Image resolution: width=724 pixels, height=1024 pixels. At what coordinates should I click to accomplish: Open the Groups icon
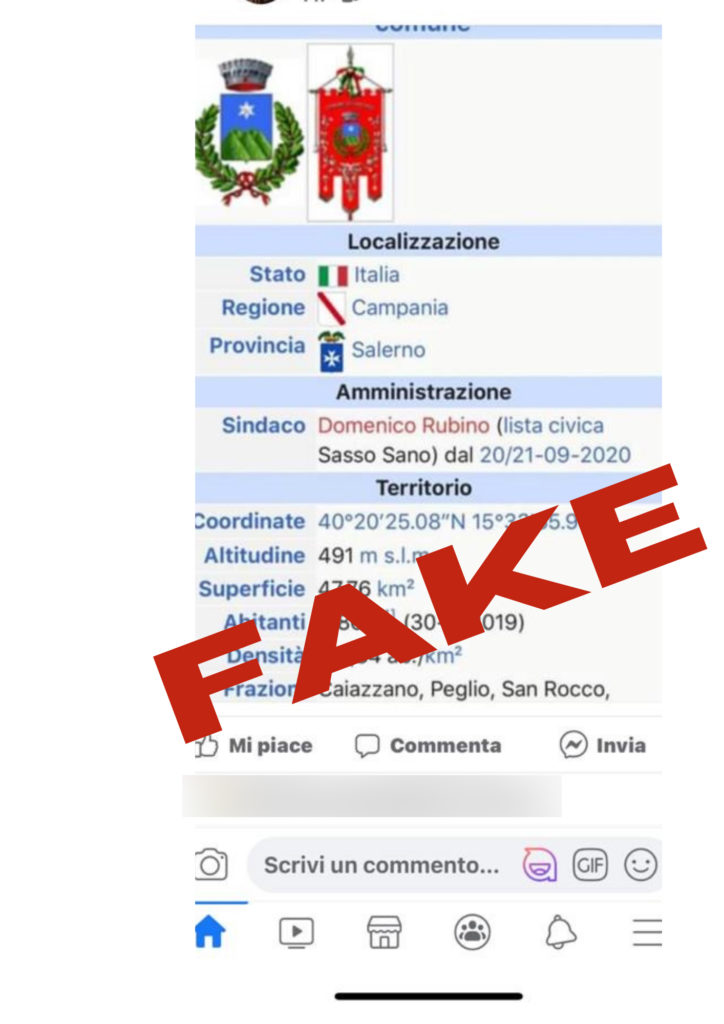(472, 932)
